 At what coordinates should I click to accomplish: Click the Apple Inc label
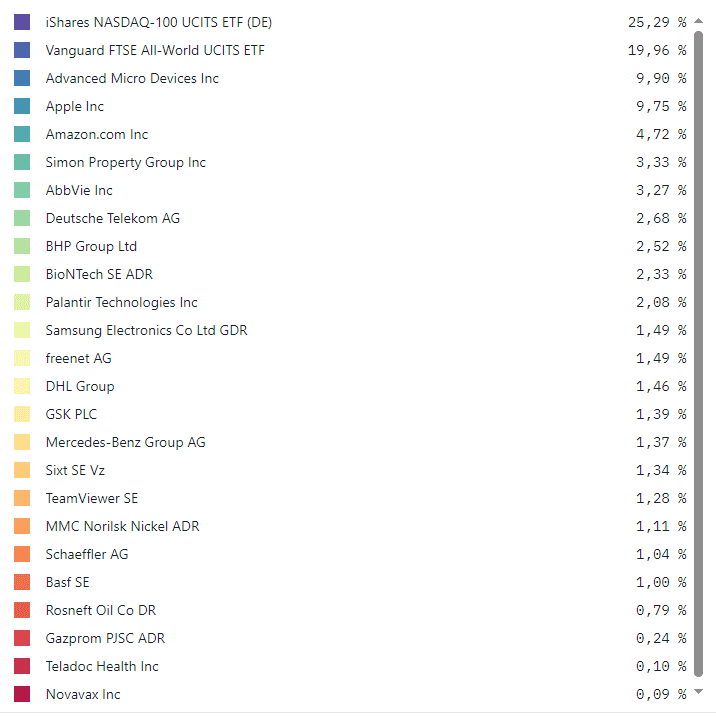click(x=75, y=106)
